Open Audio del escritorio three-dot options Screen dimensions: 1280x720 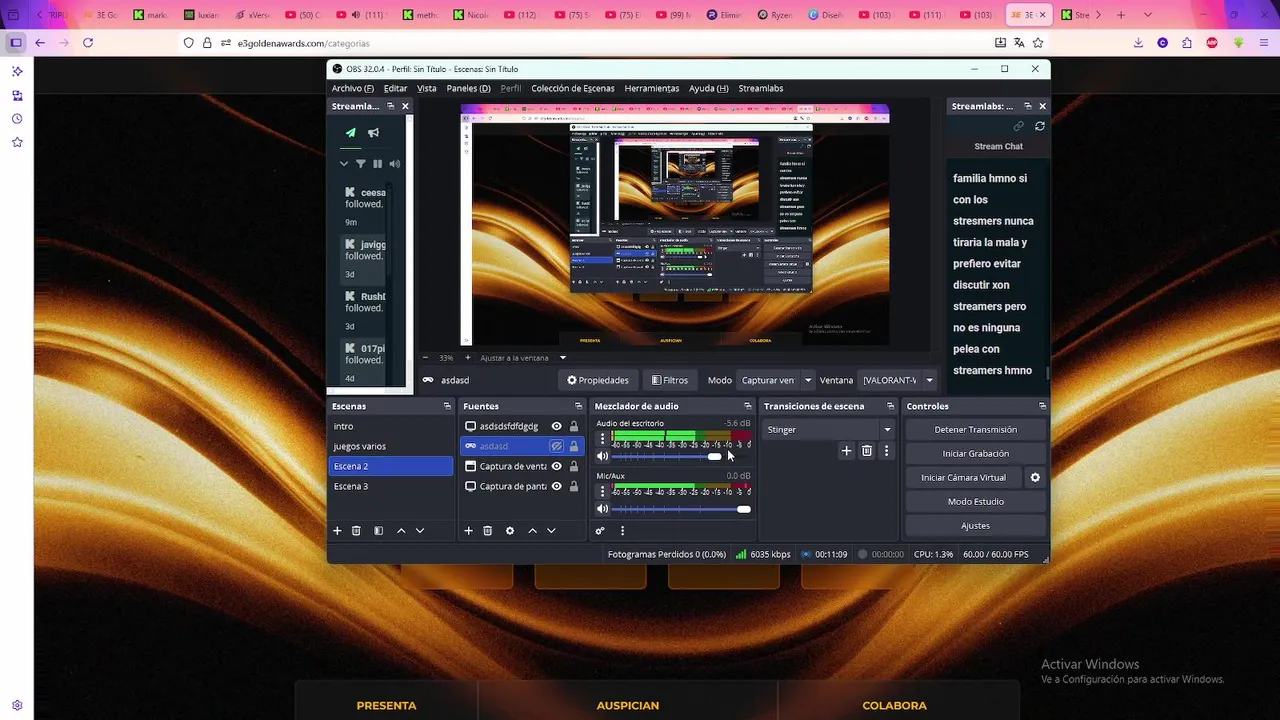coord(602,439)
